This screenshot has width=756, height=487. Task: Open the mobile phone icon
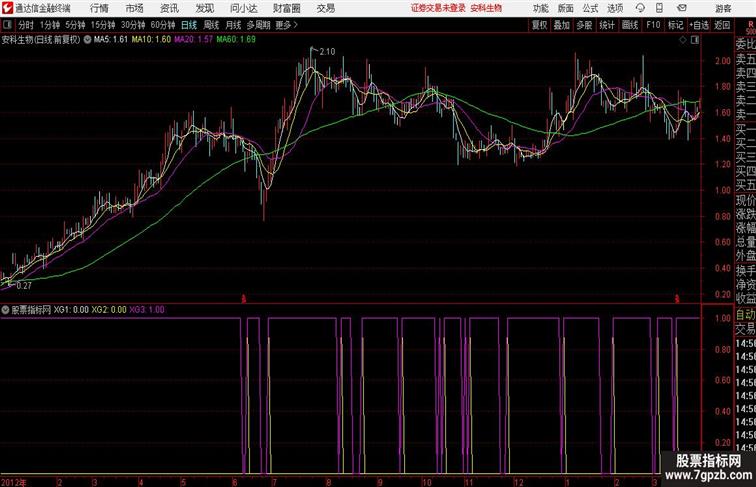659,8
